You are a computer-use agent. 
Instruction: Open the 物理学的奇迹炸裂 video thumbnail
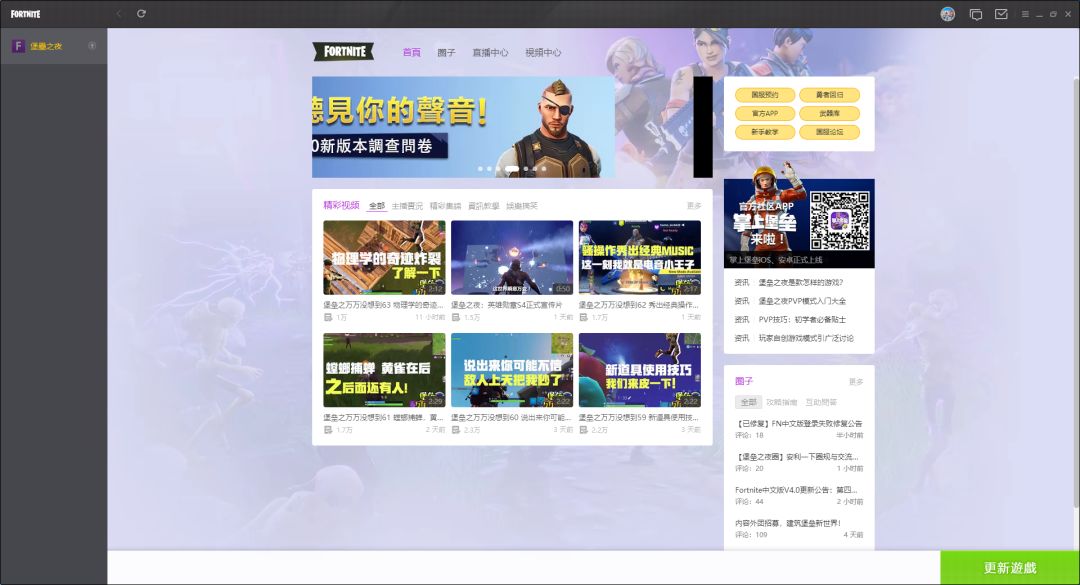click(384, 257)
